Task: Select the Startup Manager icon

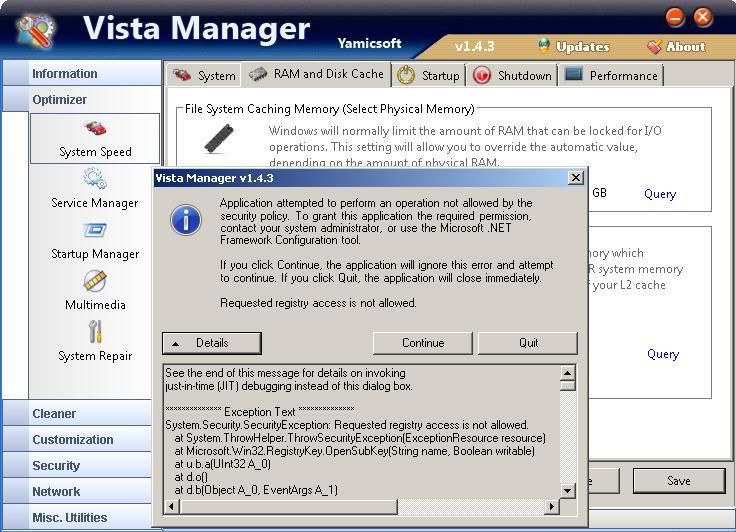Action: [95, 231]
